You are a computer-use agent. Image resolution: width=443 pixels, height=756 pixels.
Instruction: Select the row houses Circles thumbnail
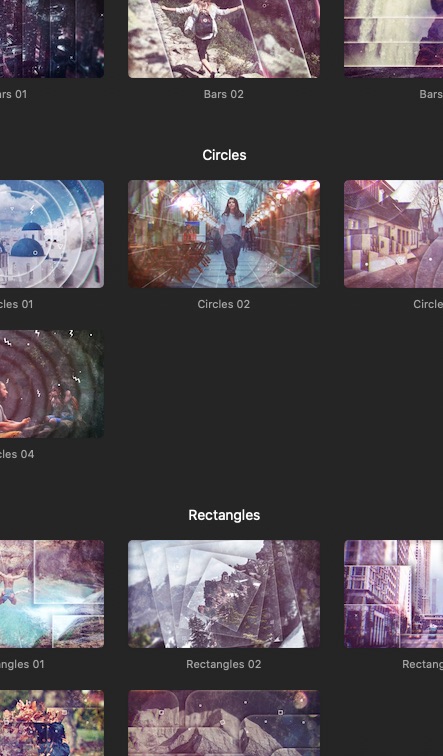[x=393, y=234]
